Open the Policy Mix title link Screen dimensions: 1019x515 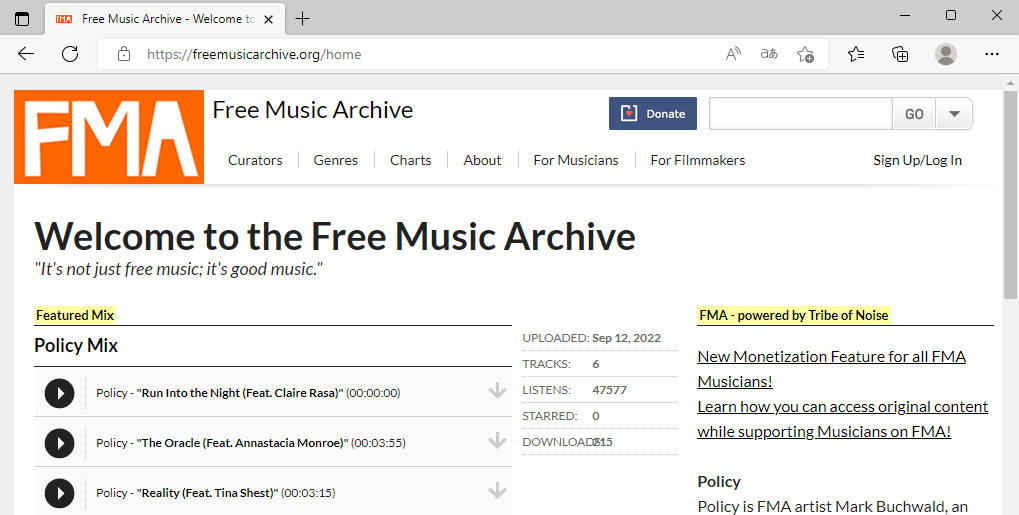(76, 345)
